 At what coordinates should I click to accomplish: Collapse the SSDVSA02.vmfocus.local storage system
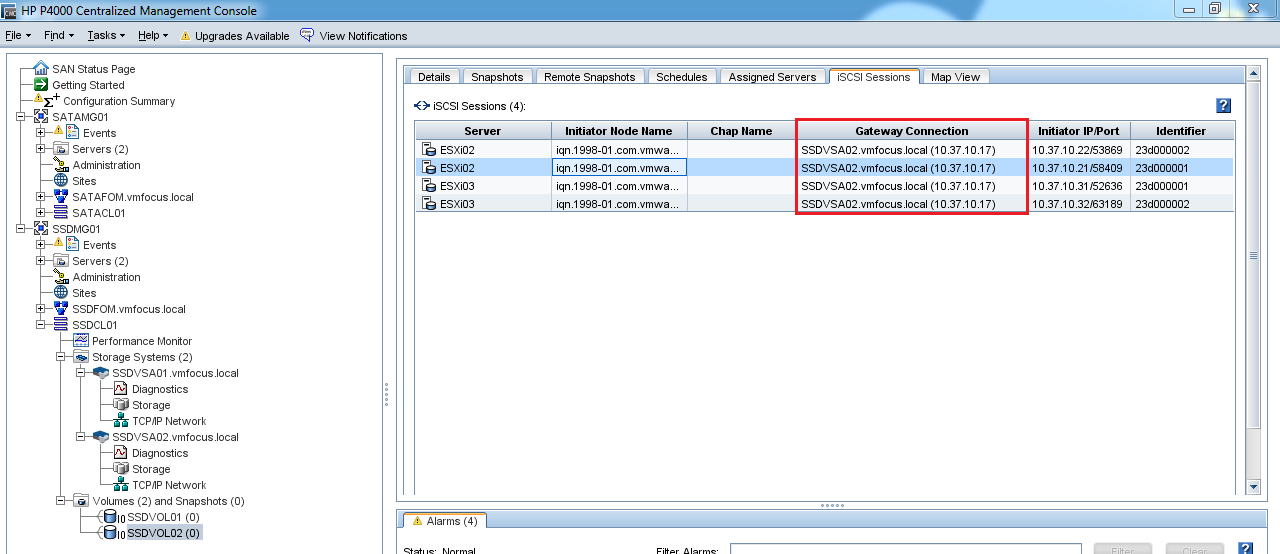tap(81, 437)
